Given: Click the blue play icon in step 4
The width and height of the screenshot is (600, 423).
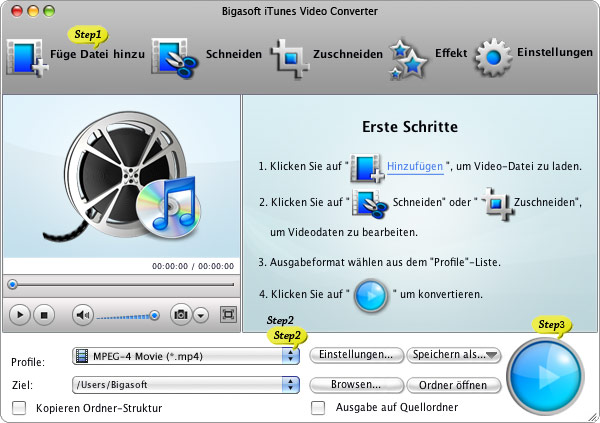Looking at the screenshot, I should [371, 296].
